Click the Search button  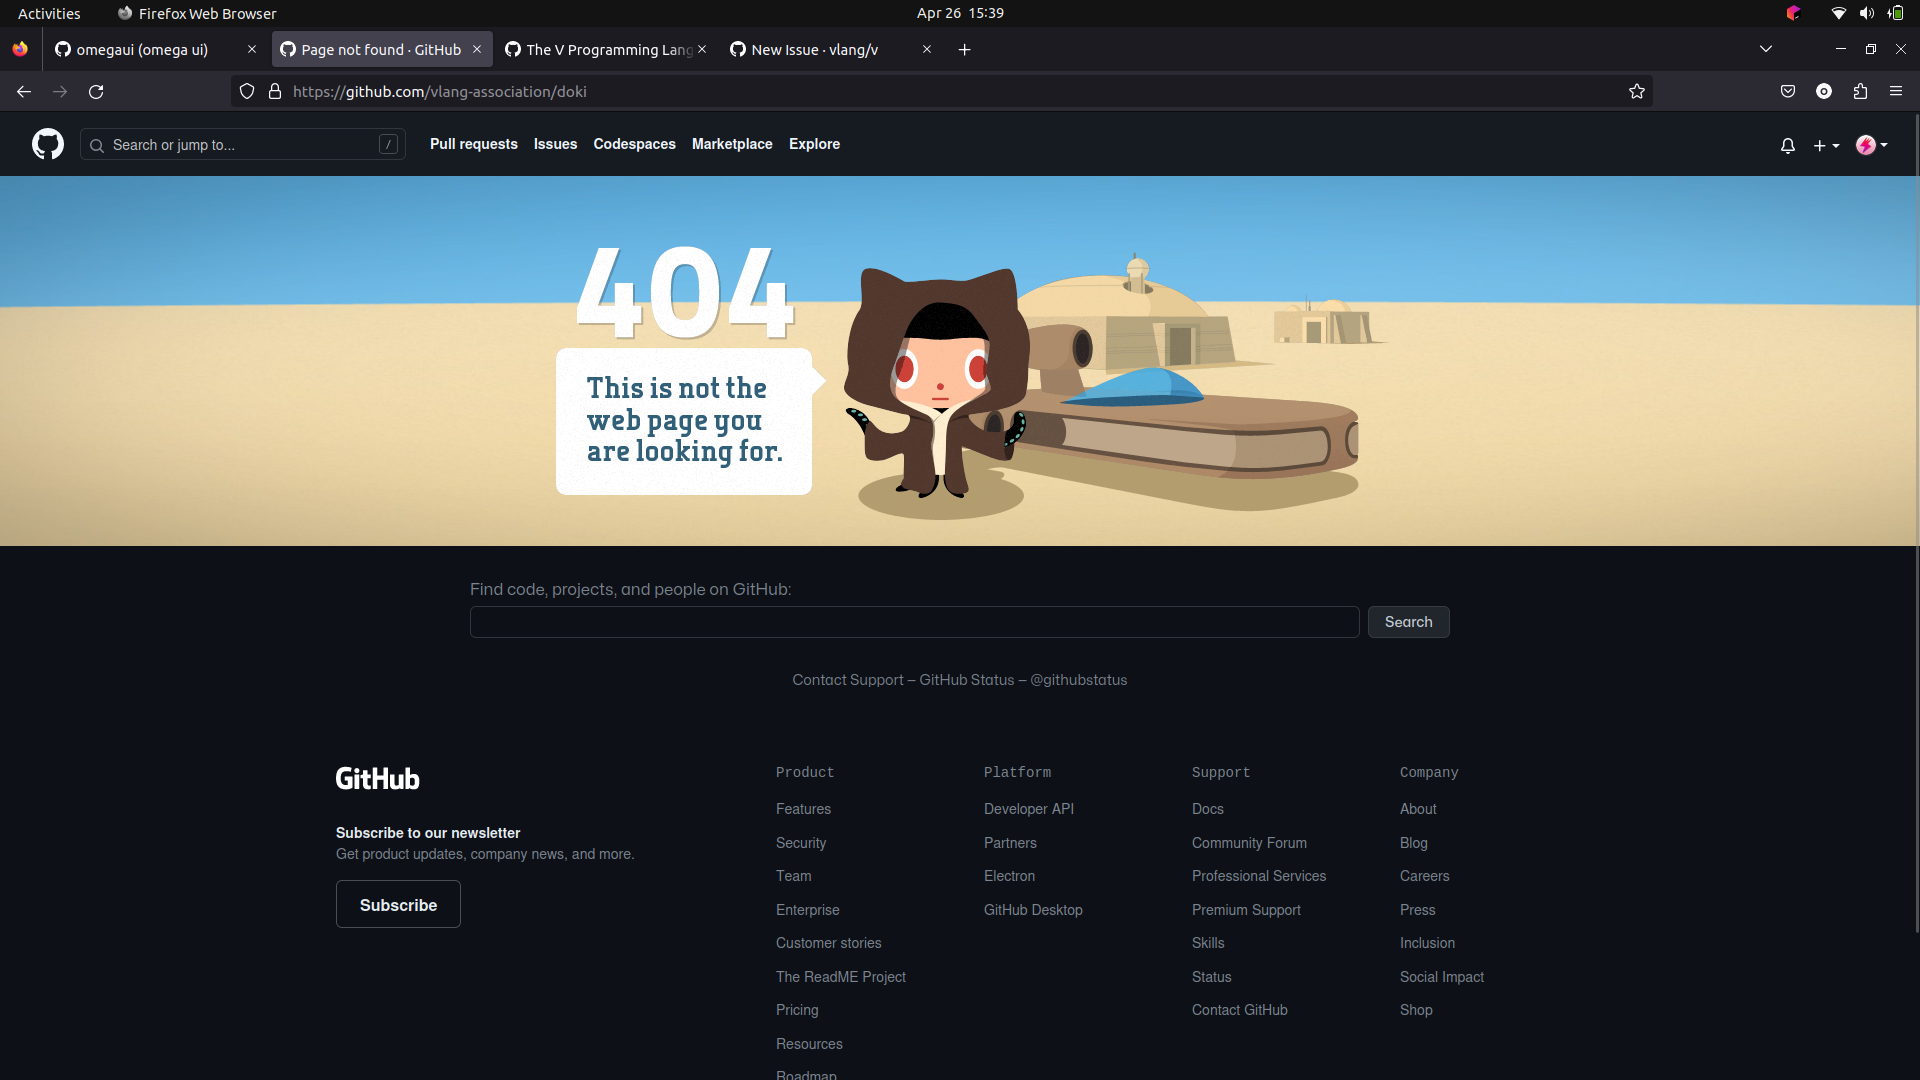1408,621
